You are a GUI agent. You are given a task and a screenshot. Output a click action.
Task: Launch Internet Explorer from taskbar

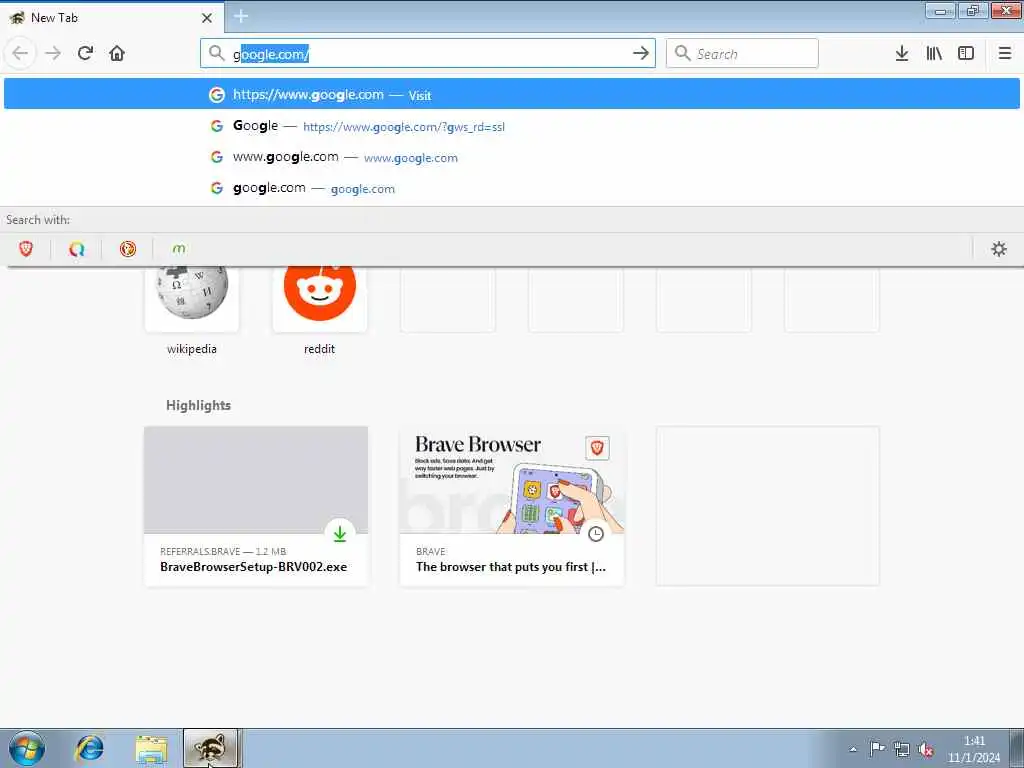tap(89, 748)
